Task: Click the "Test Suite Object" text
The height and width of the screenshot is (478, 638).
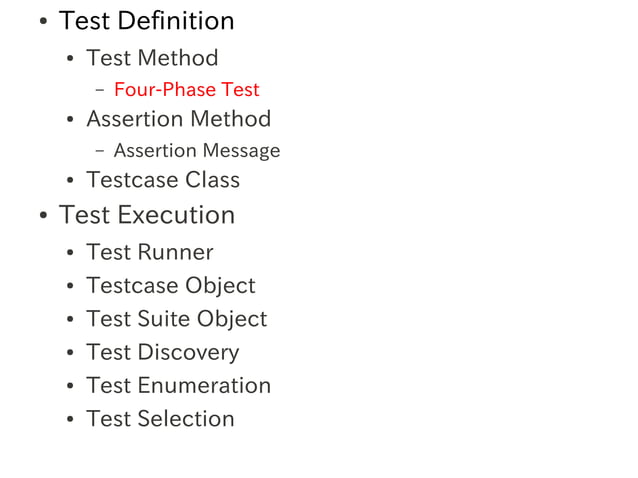Action: click(176, 319)
